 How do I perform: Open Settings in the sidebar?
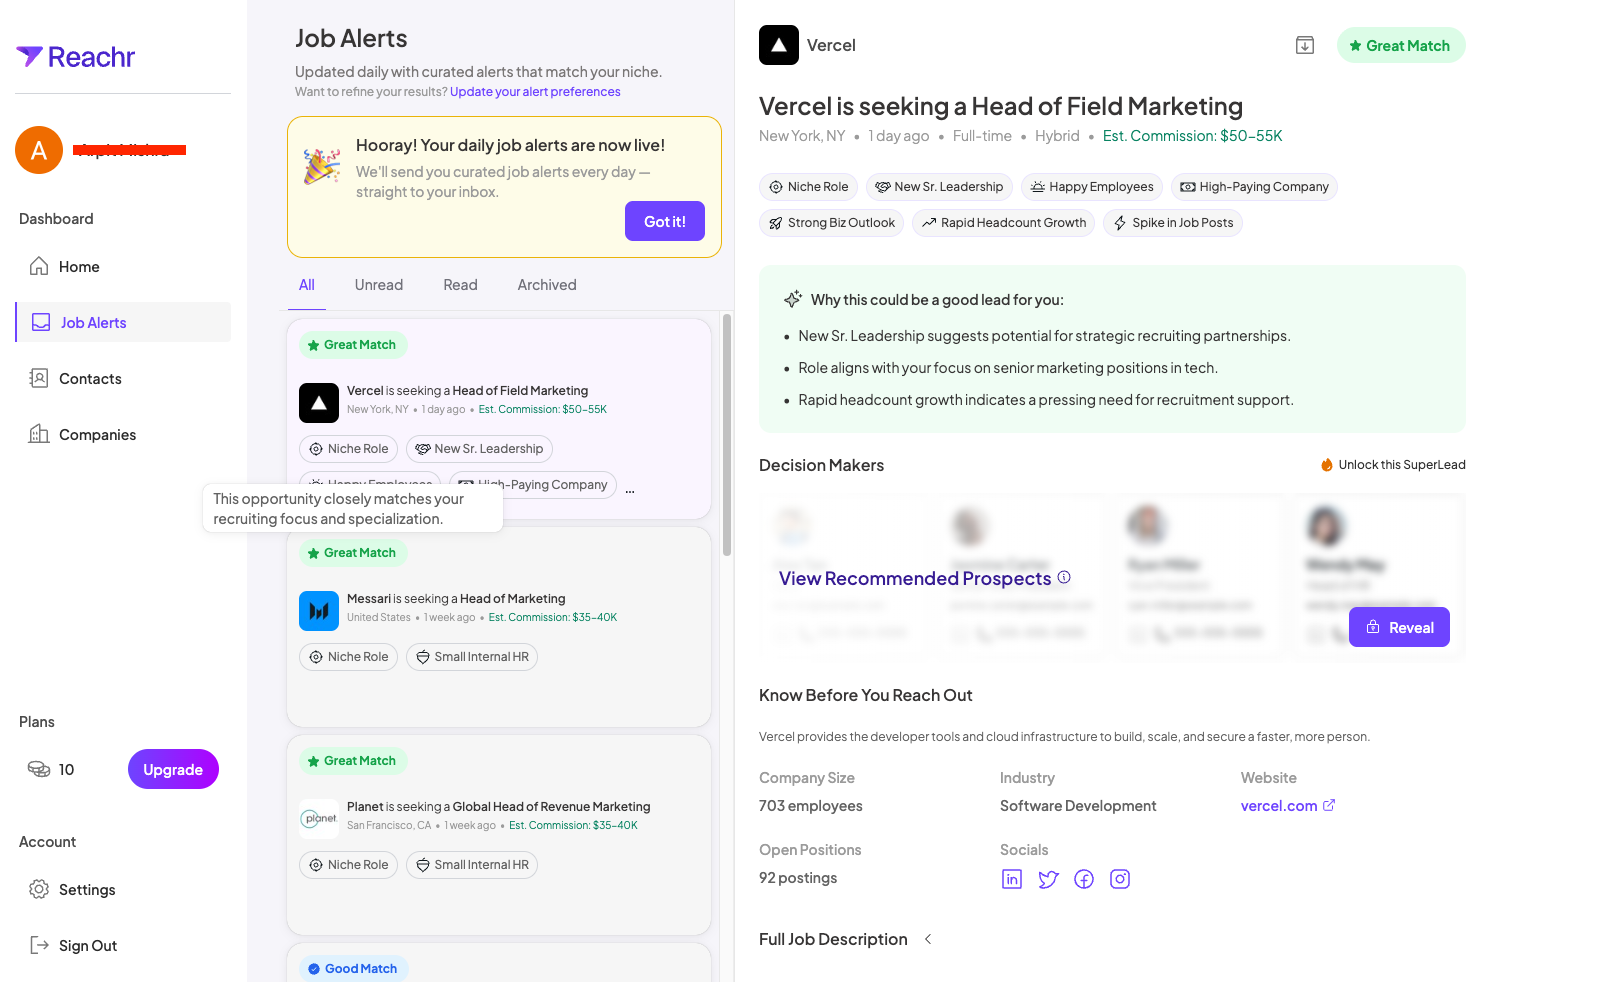pos(123,889)
